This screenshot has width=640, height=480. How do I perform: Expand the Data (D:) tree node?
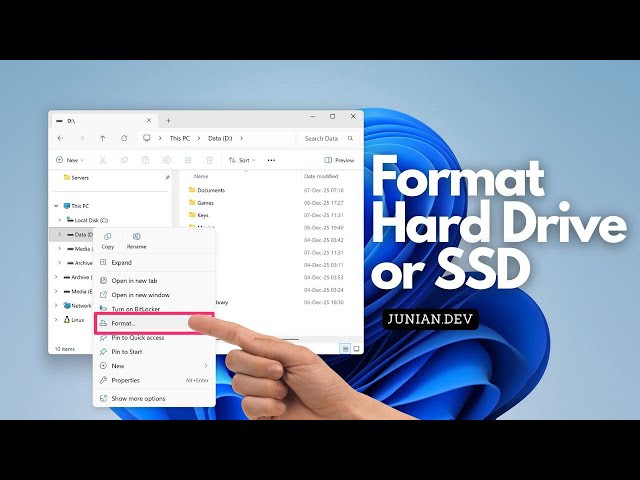(x=60, y=234)
